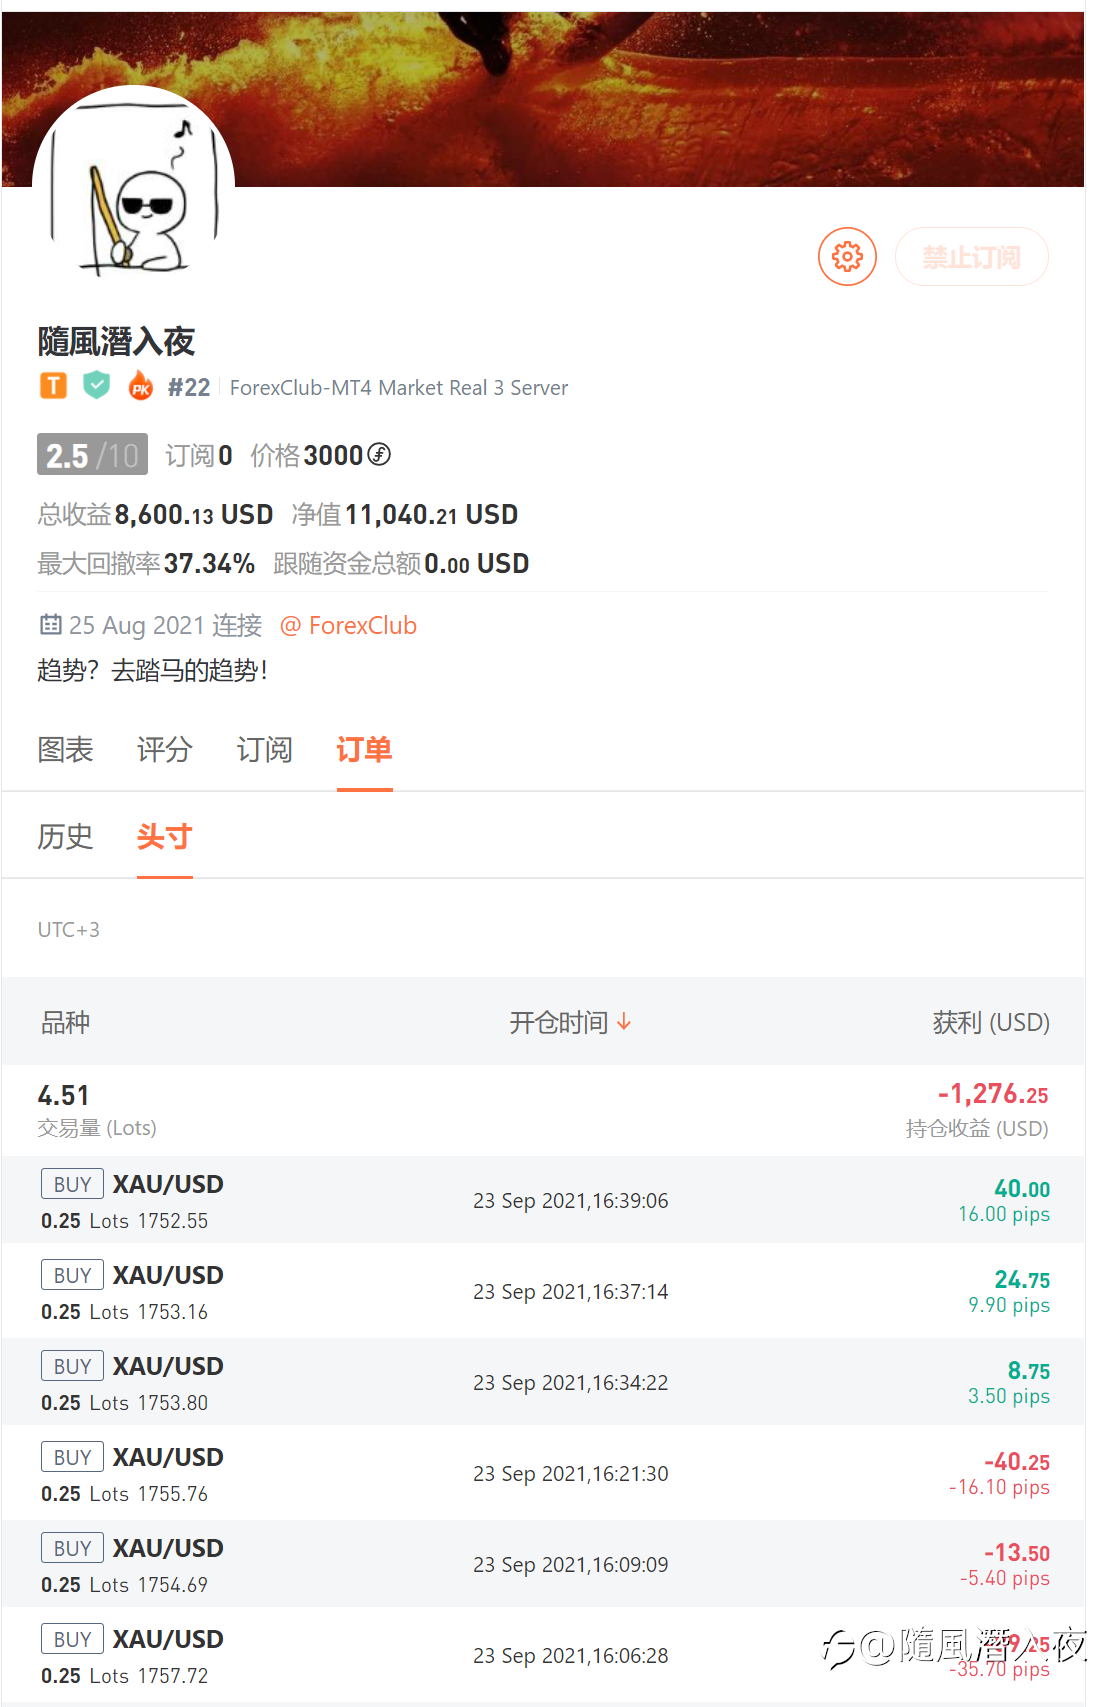This screenshot has height=1707, width=1098.
Task: Click the green verified shield badge
Action: click(x=96, y=385)
